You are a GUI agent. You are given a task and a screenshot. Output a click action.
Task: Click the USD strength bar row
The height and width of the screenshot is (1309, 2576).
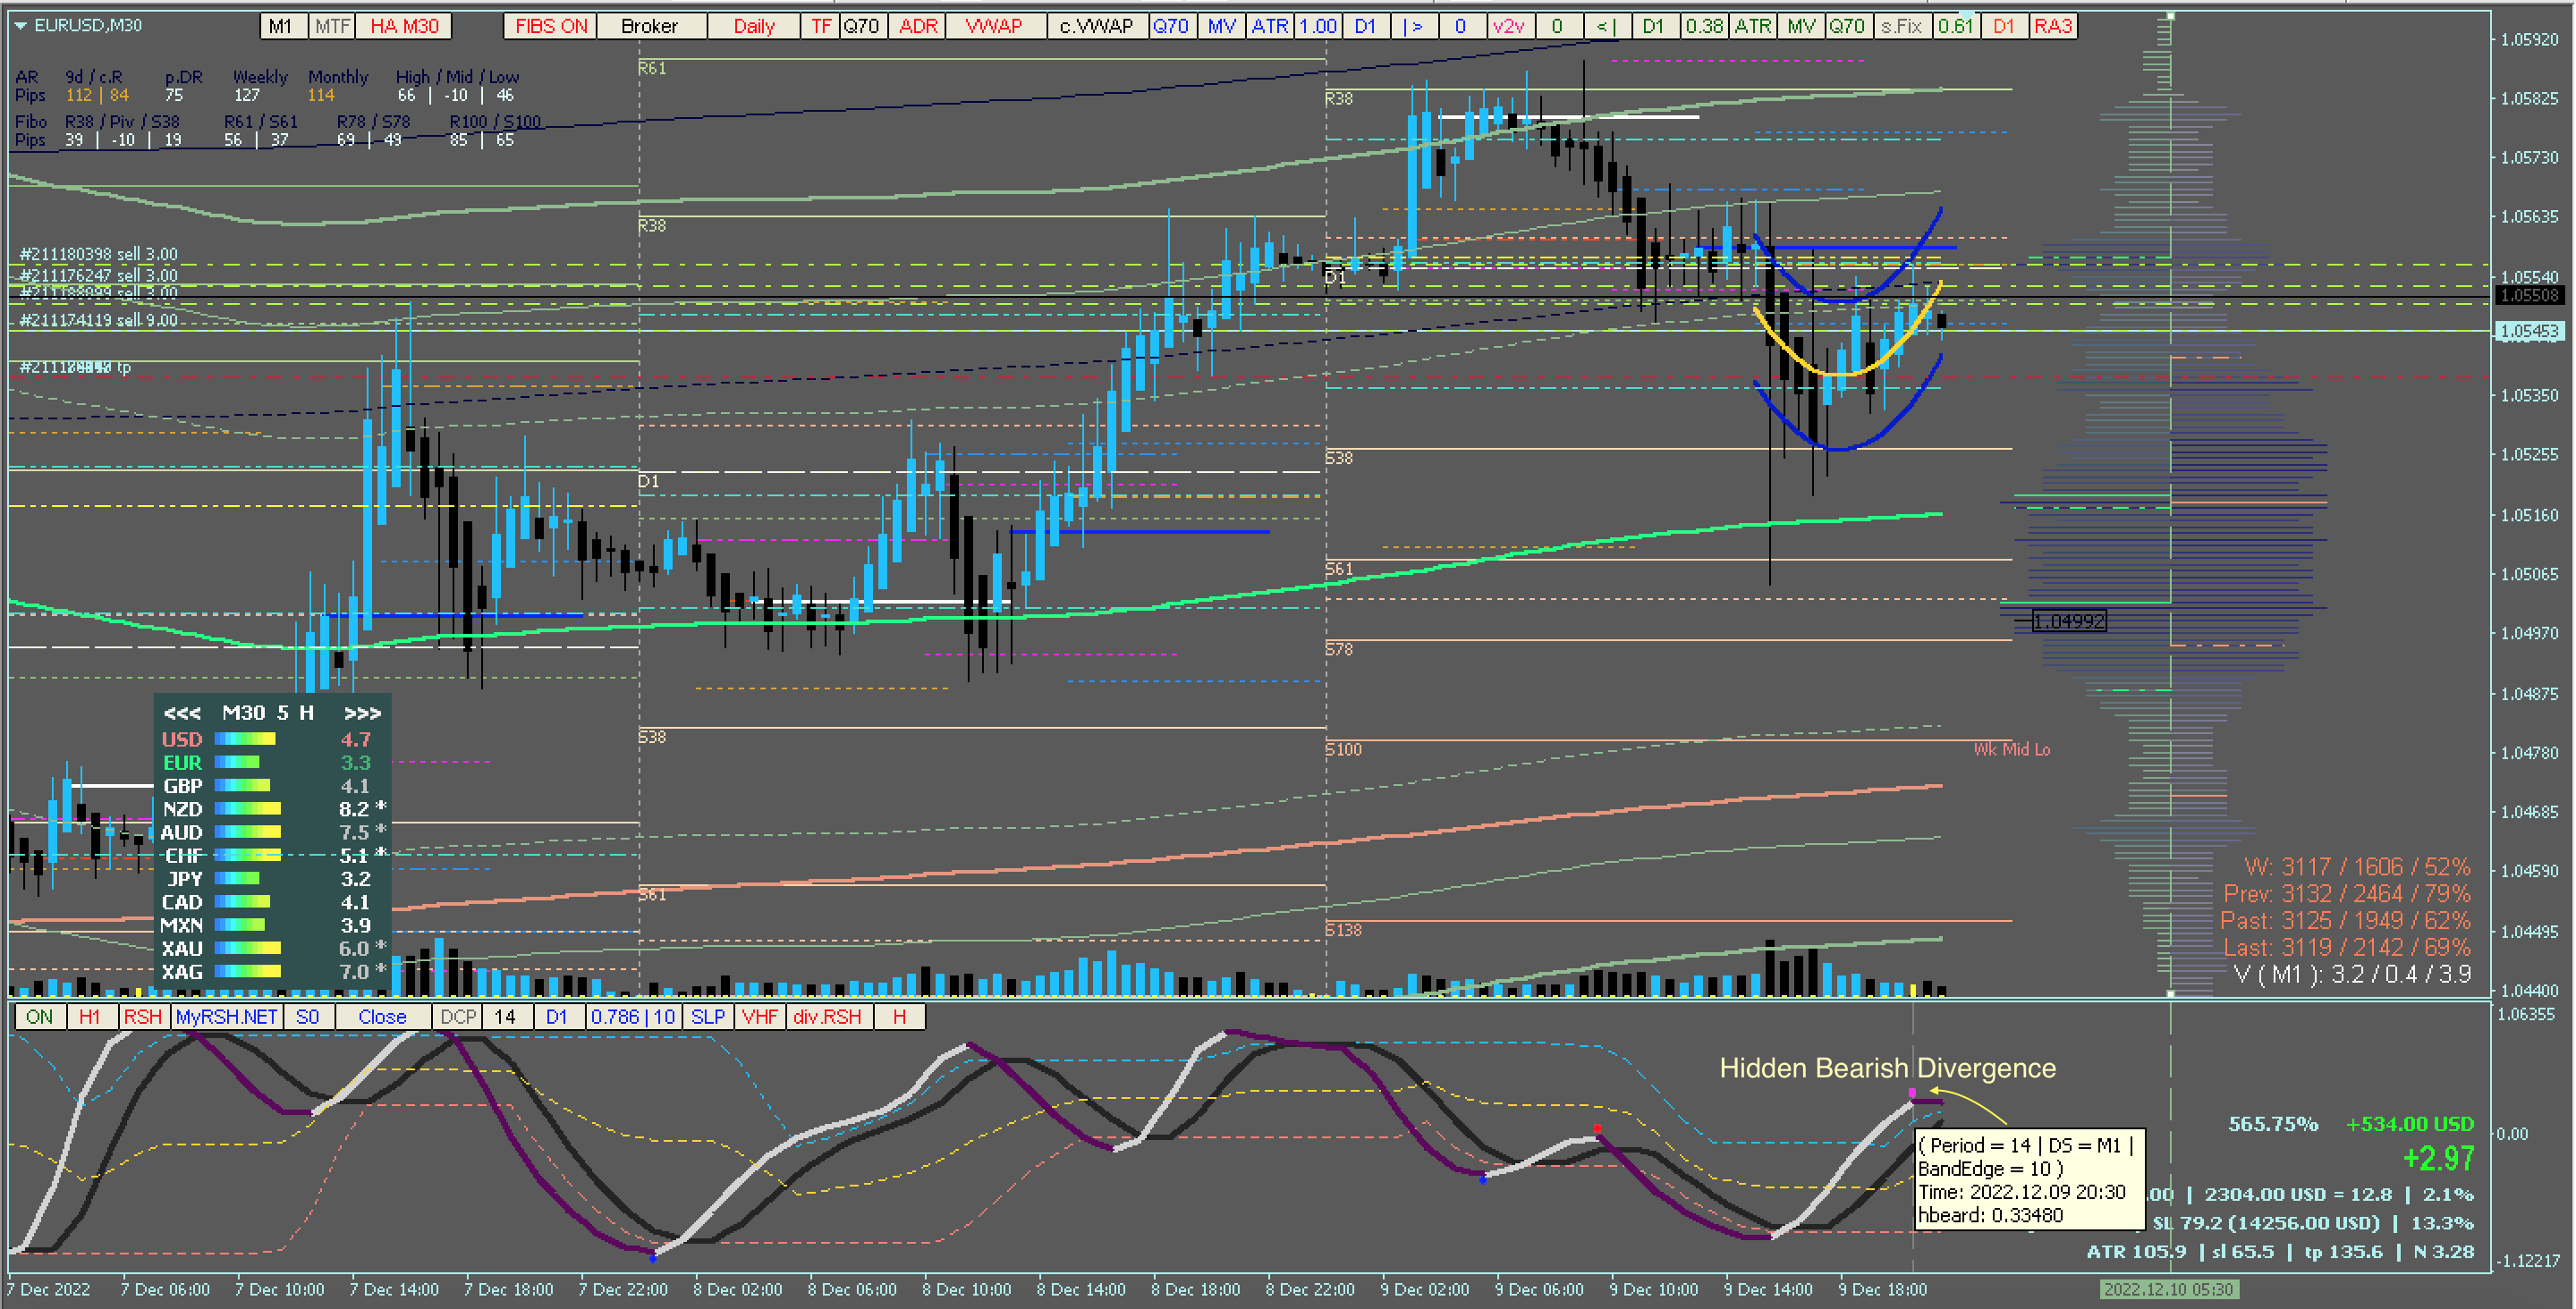[245, 740]
